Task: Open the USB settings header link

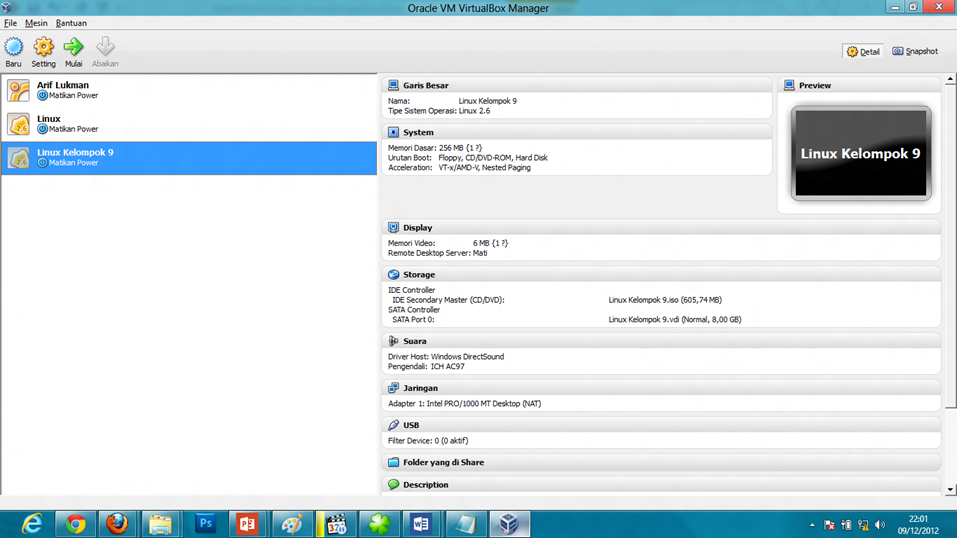Action: click(x=411, y=425)
